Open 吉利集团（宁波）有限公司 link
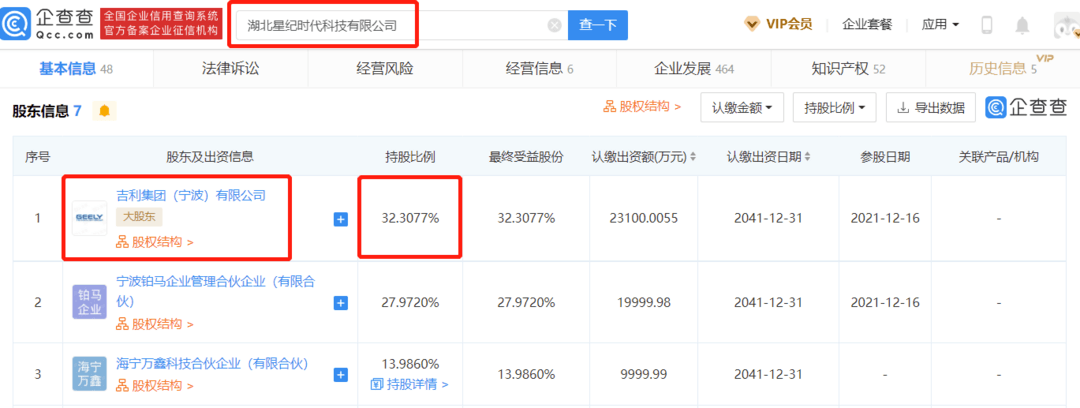 (191, 195)
